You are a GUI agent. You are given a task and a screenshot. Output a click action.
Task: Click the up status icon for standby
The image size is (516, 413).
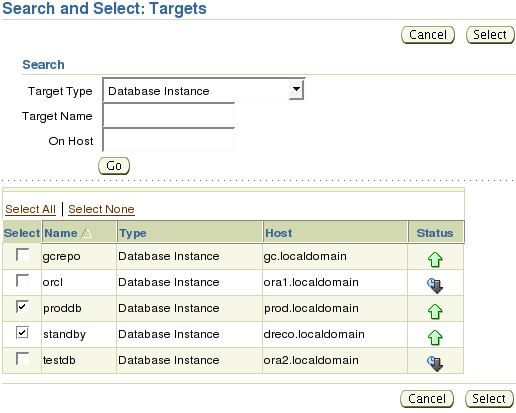(435, 337)
